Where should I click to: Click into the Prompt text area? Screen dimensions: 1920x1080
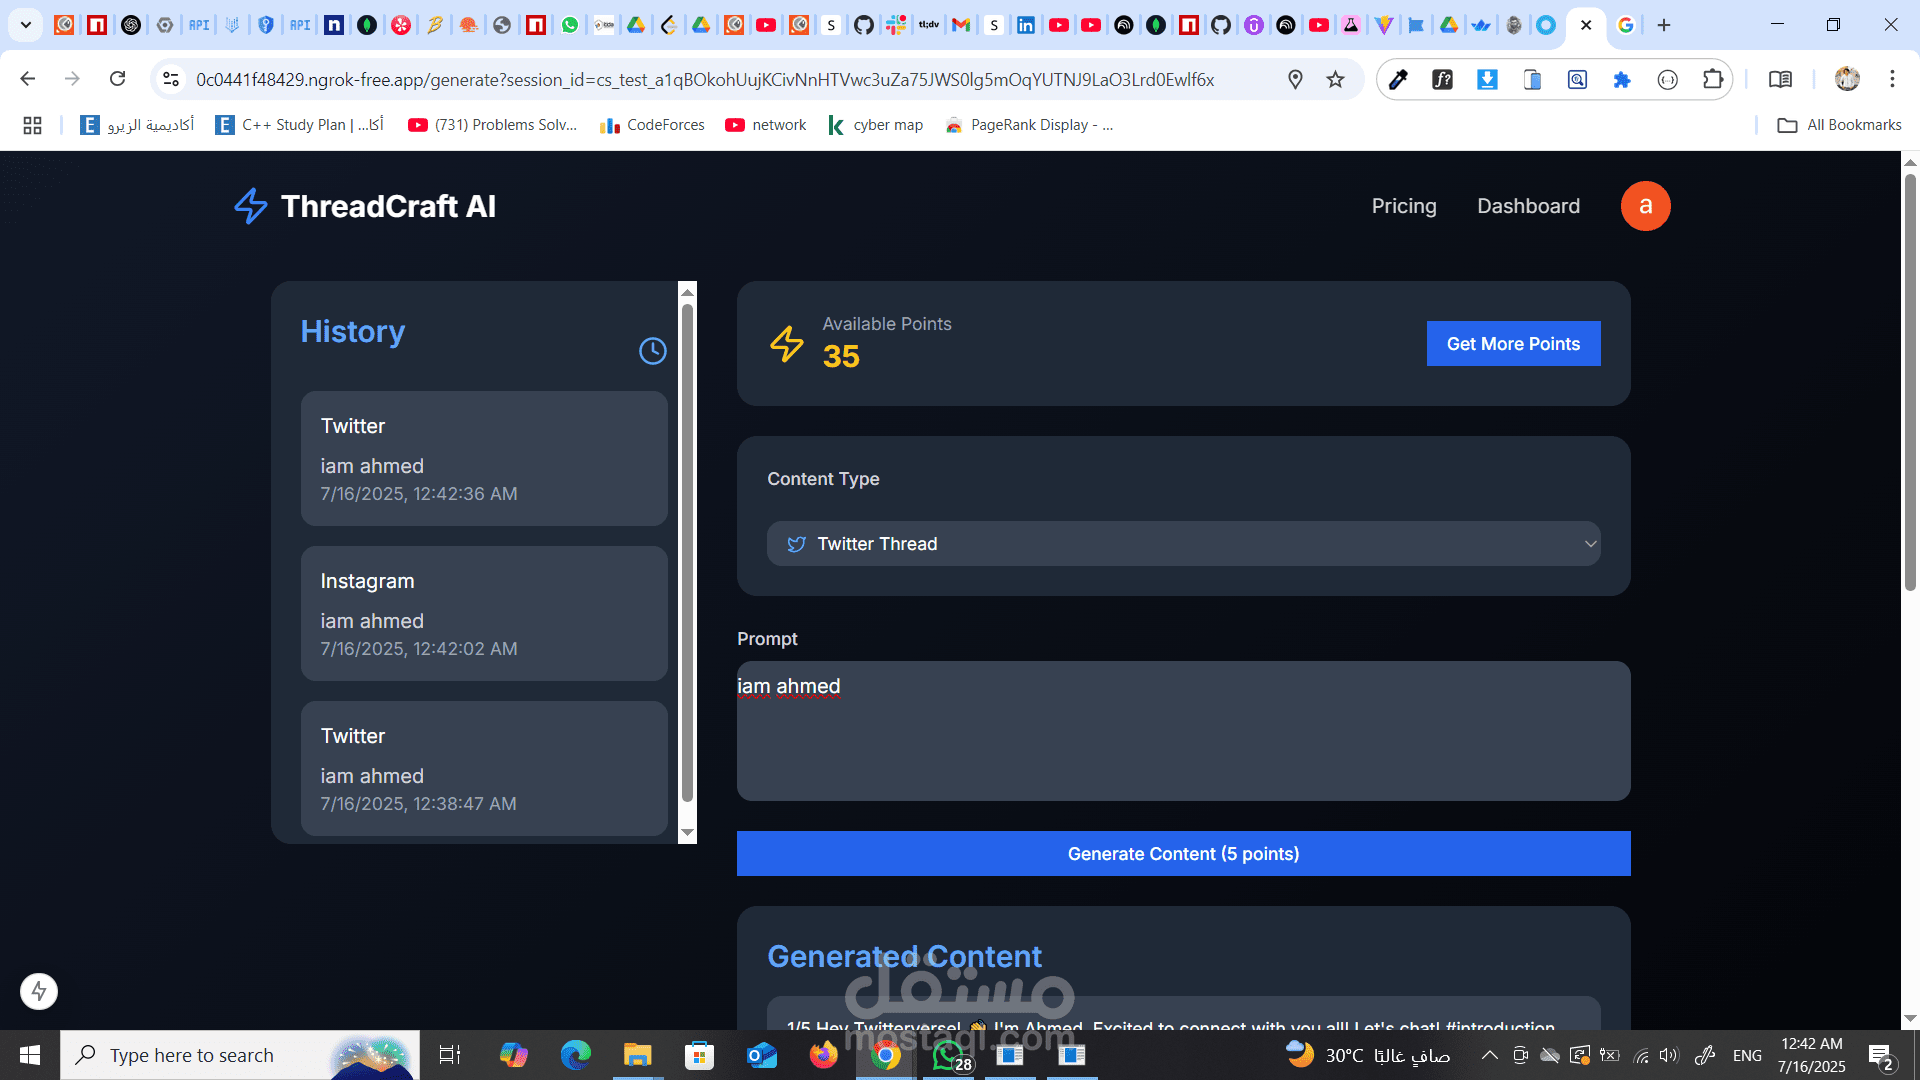click(x=1183, y=731)
